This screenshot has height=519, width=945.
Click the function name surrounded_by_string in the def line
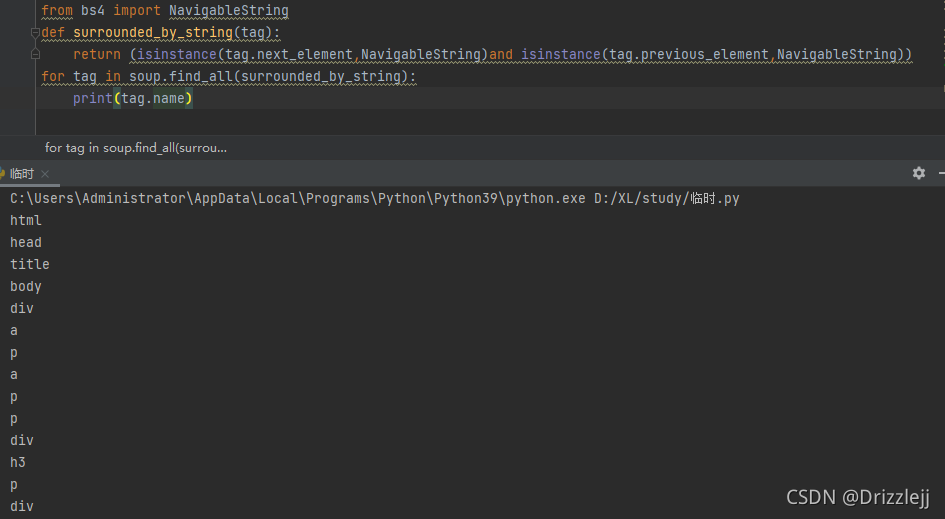153,33
